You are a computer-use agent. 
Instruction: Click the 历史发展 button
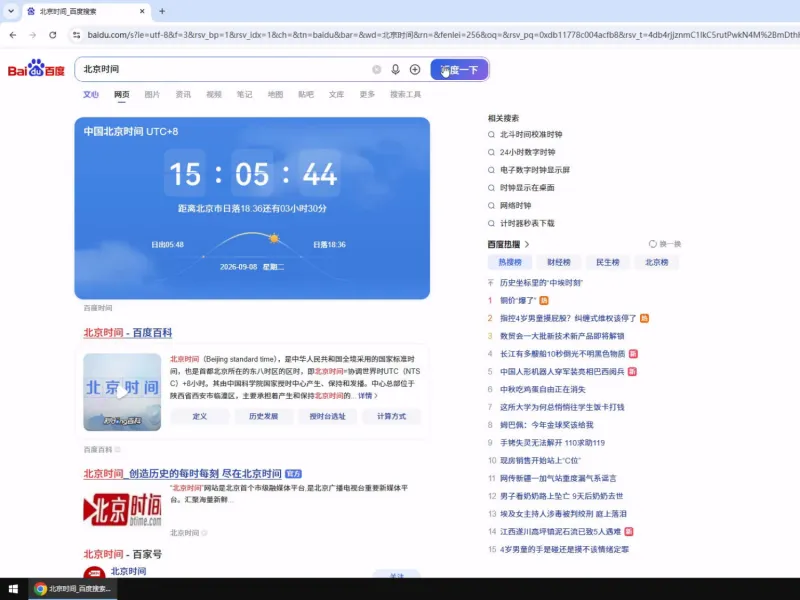263,416
